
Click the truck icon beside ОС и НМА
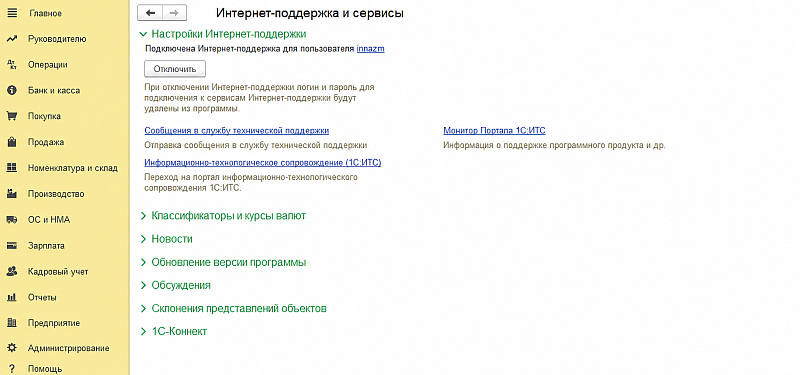(12, 220)
